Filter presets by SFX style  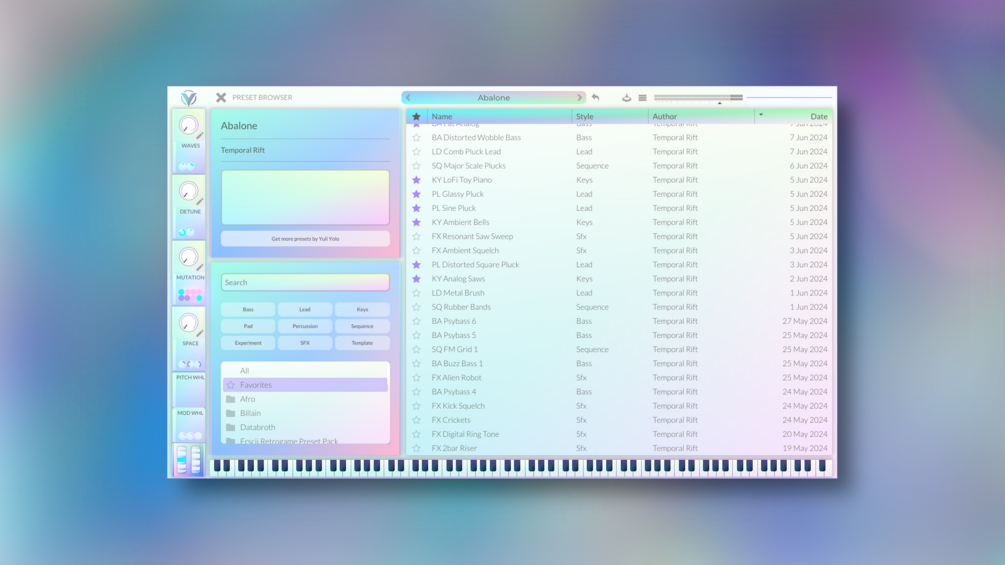(x=305, y=343)
